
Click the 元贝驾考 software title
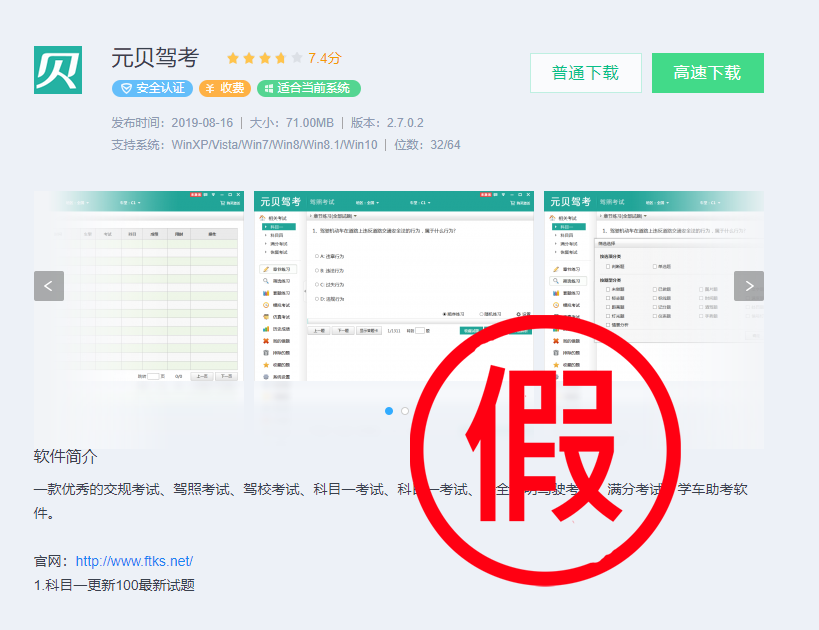click(155, 57)
